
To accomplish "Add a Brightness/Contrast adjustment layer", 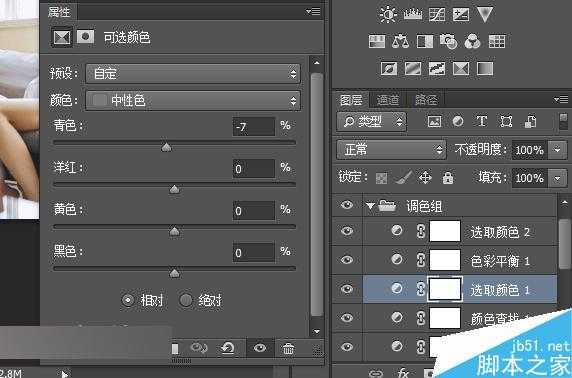I will pos(388,15).
